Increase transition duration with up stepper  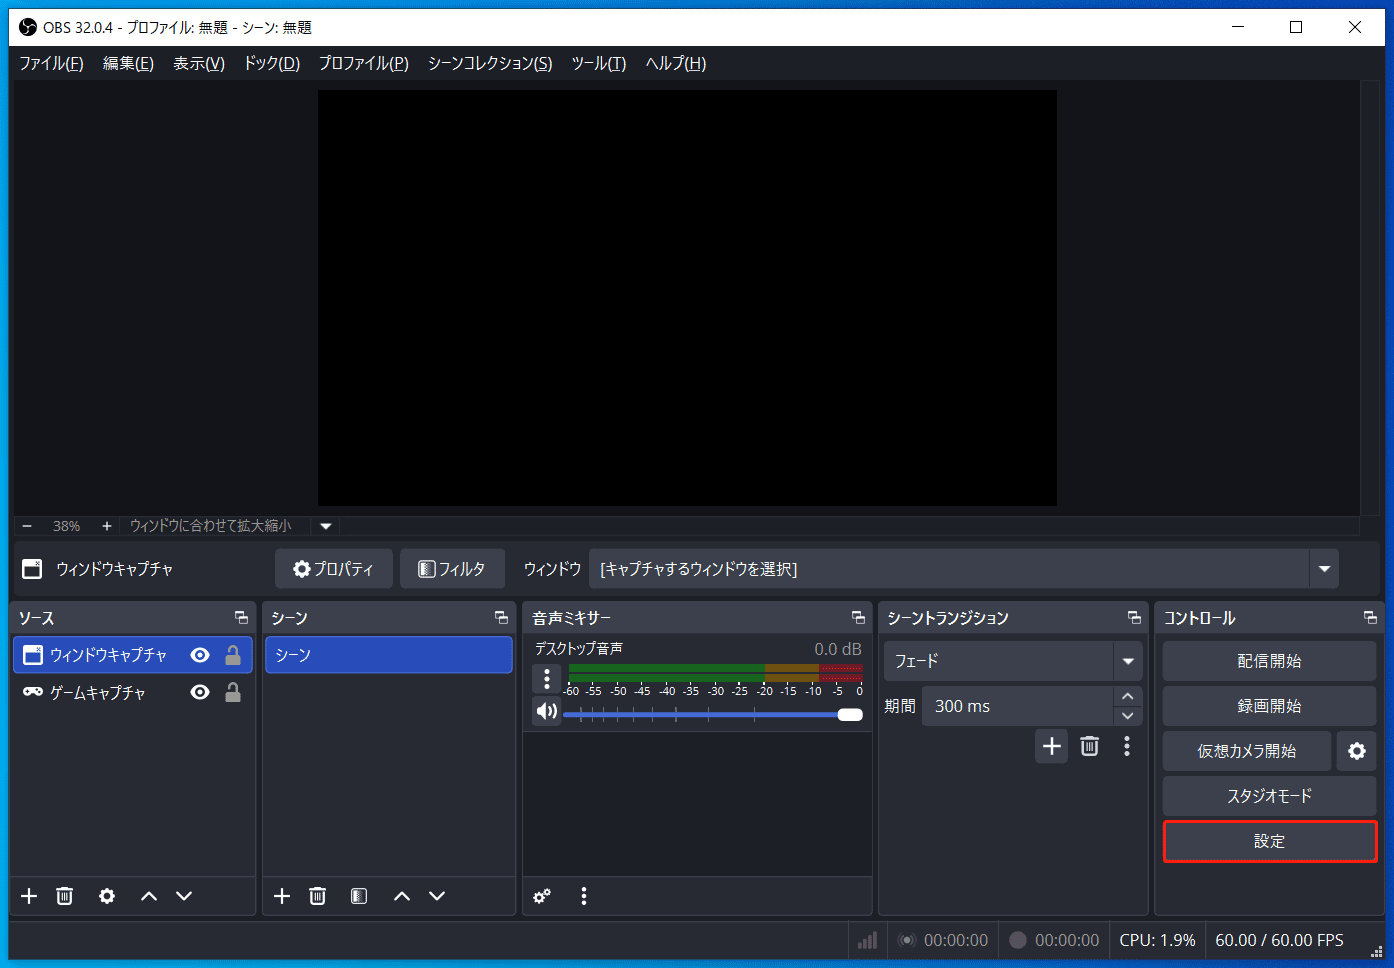(1128, 696)
